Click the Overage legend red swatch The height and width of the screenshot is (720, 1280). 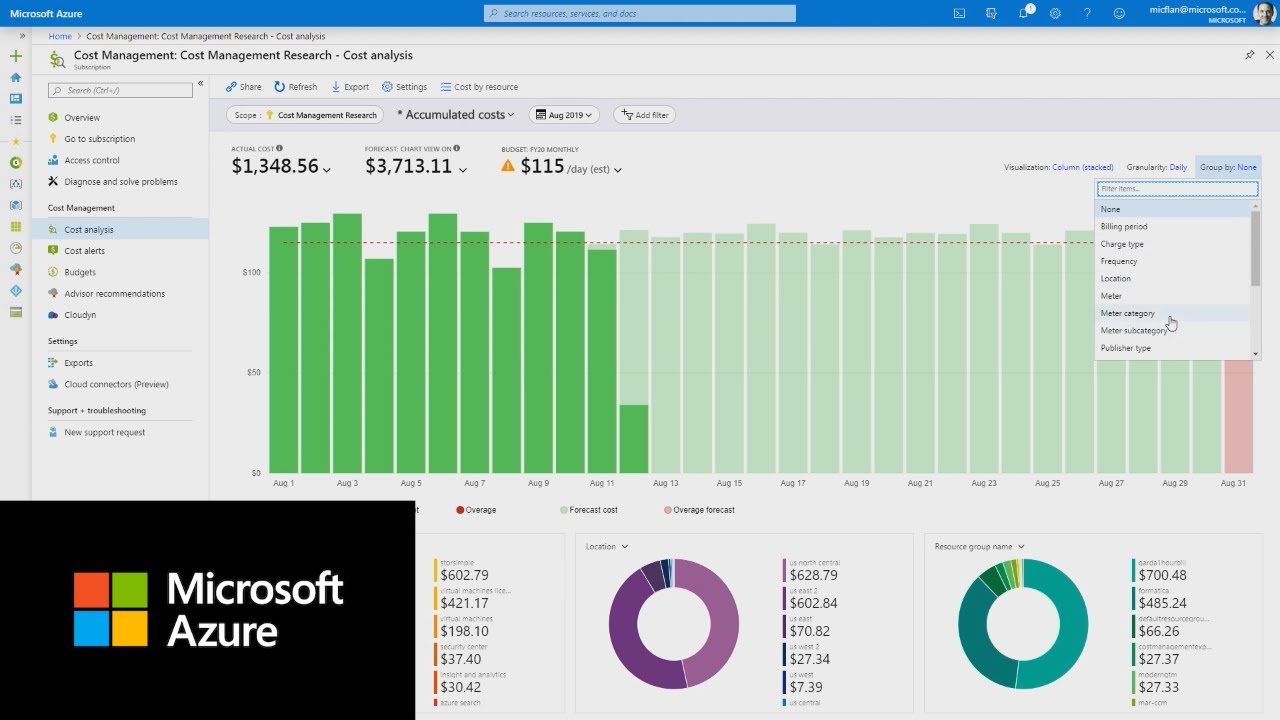[x=460, y=510]
